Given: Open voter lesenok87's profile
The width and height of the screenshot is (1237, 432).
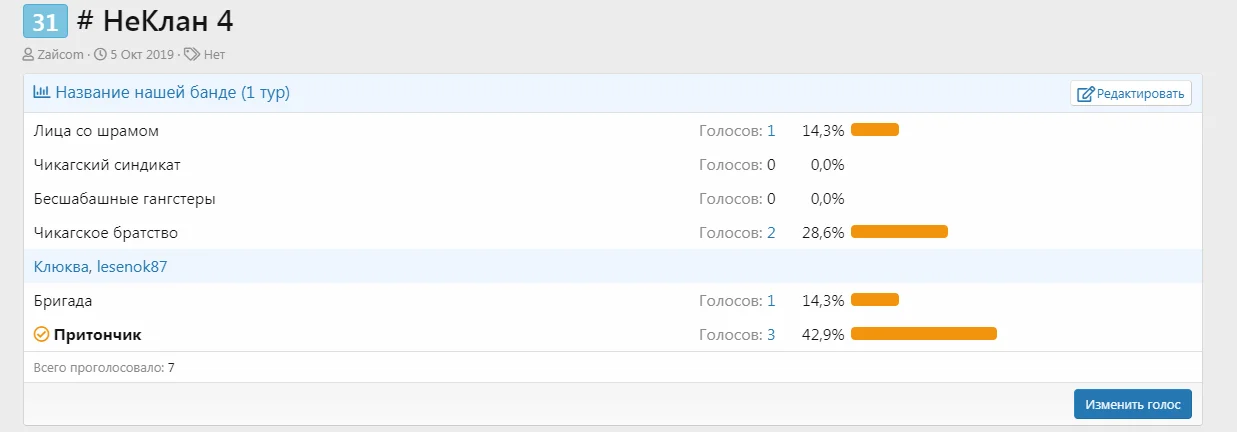Looking at the screenshot, I should point(132,267).
